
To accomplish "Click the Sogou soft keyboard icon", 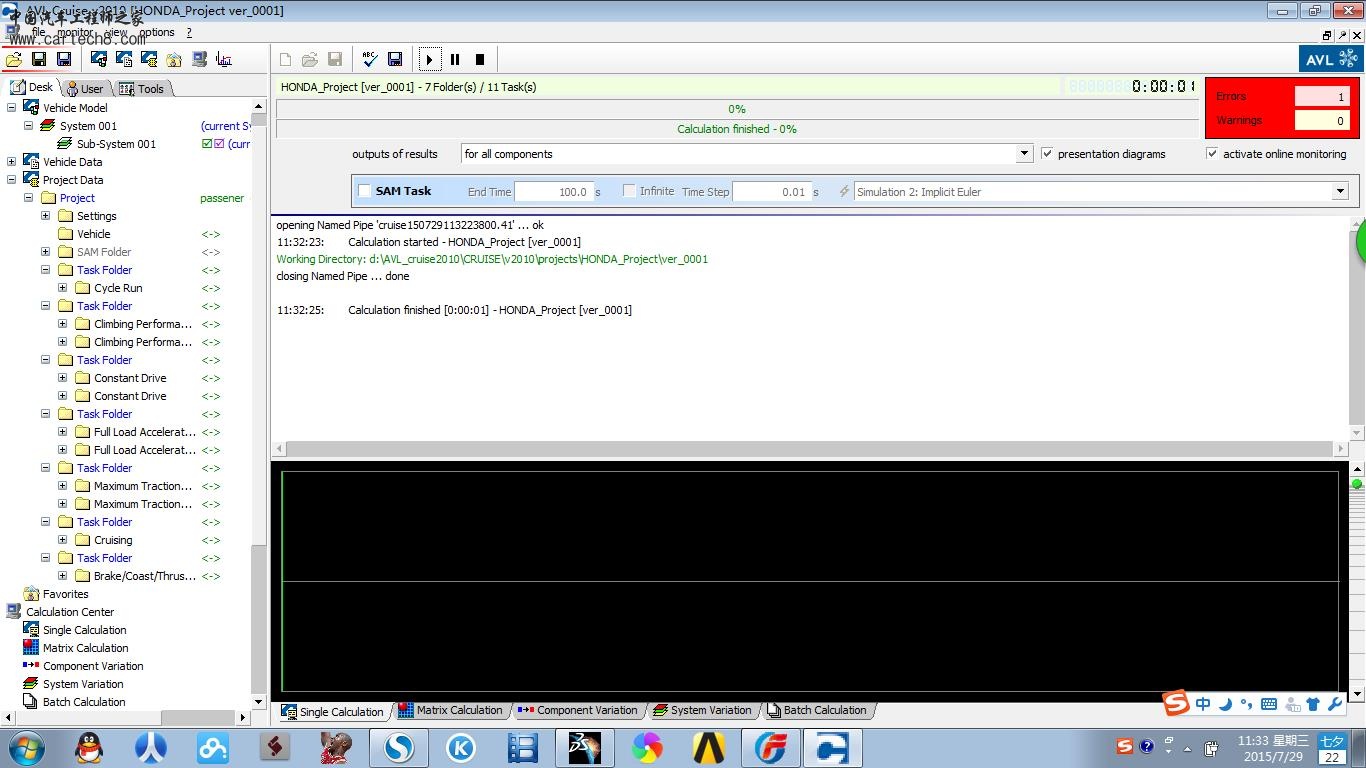I will pos(1269,704).
